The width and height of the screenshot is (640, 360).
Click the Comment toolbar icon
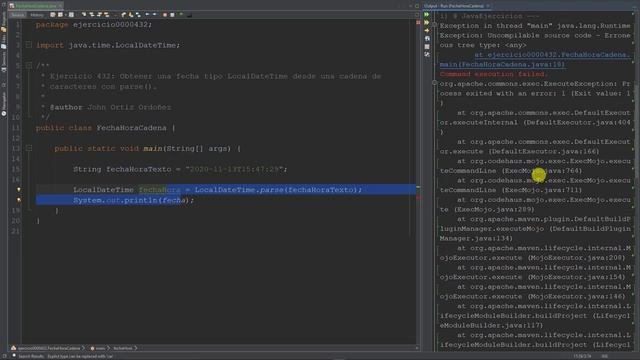[182, 15]
